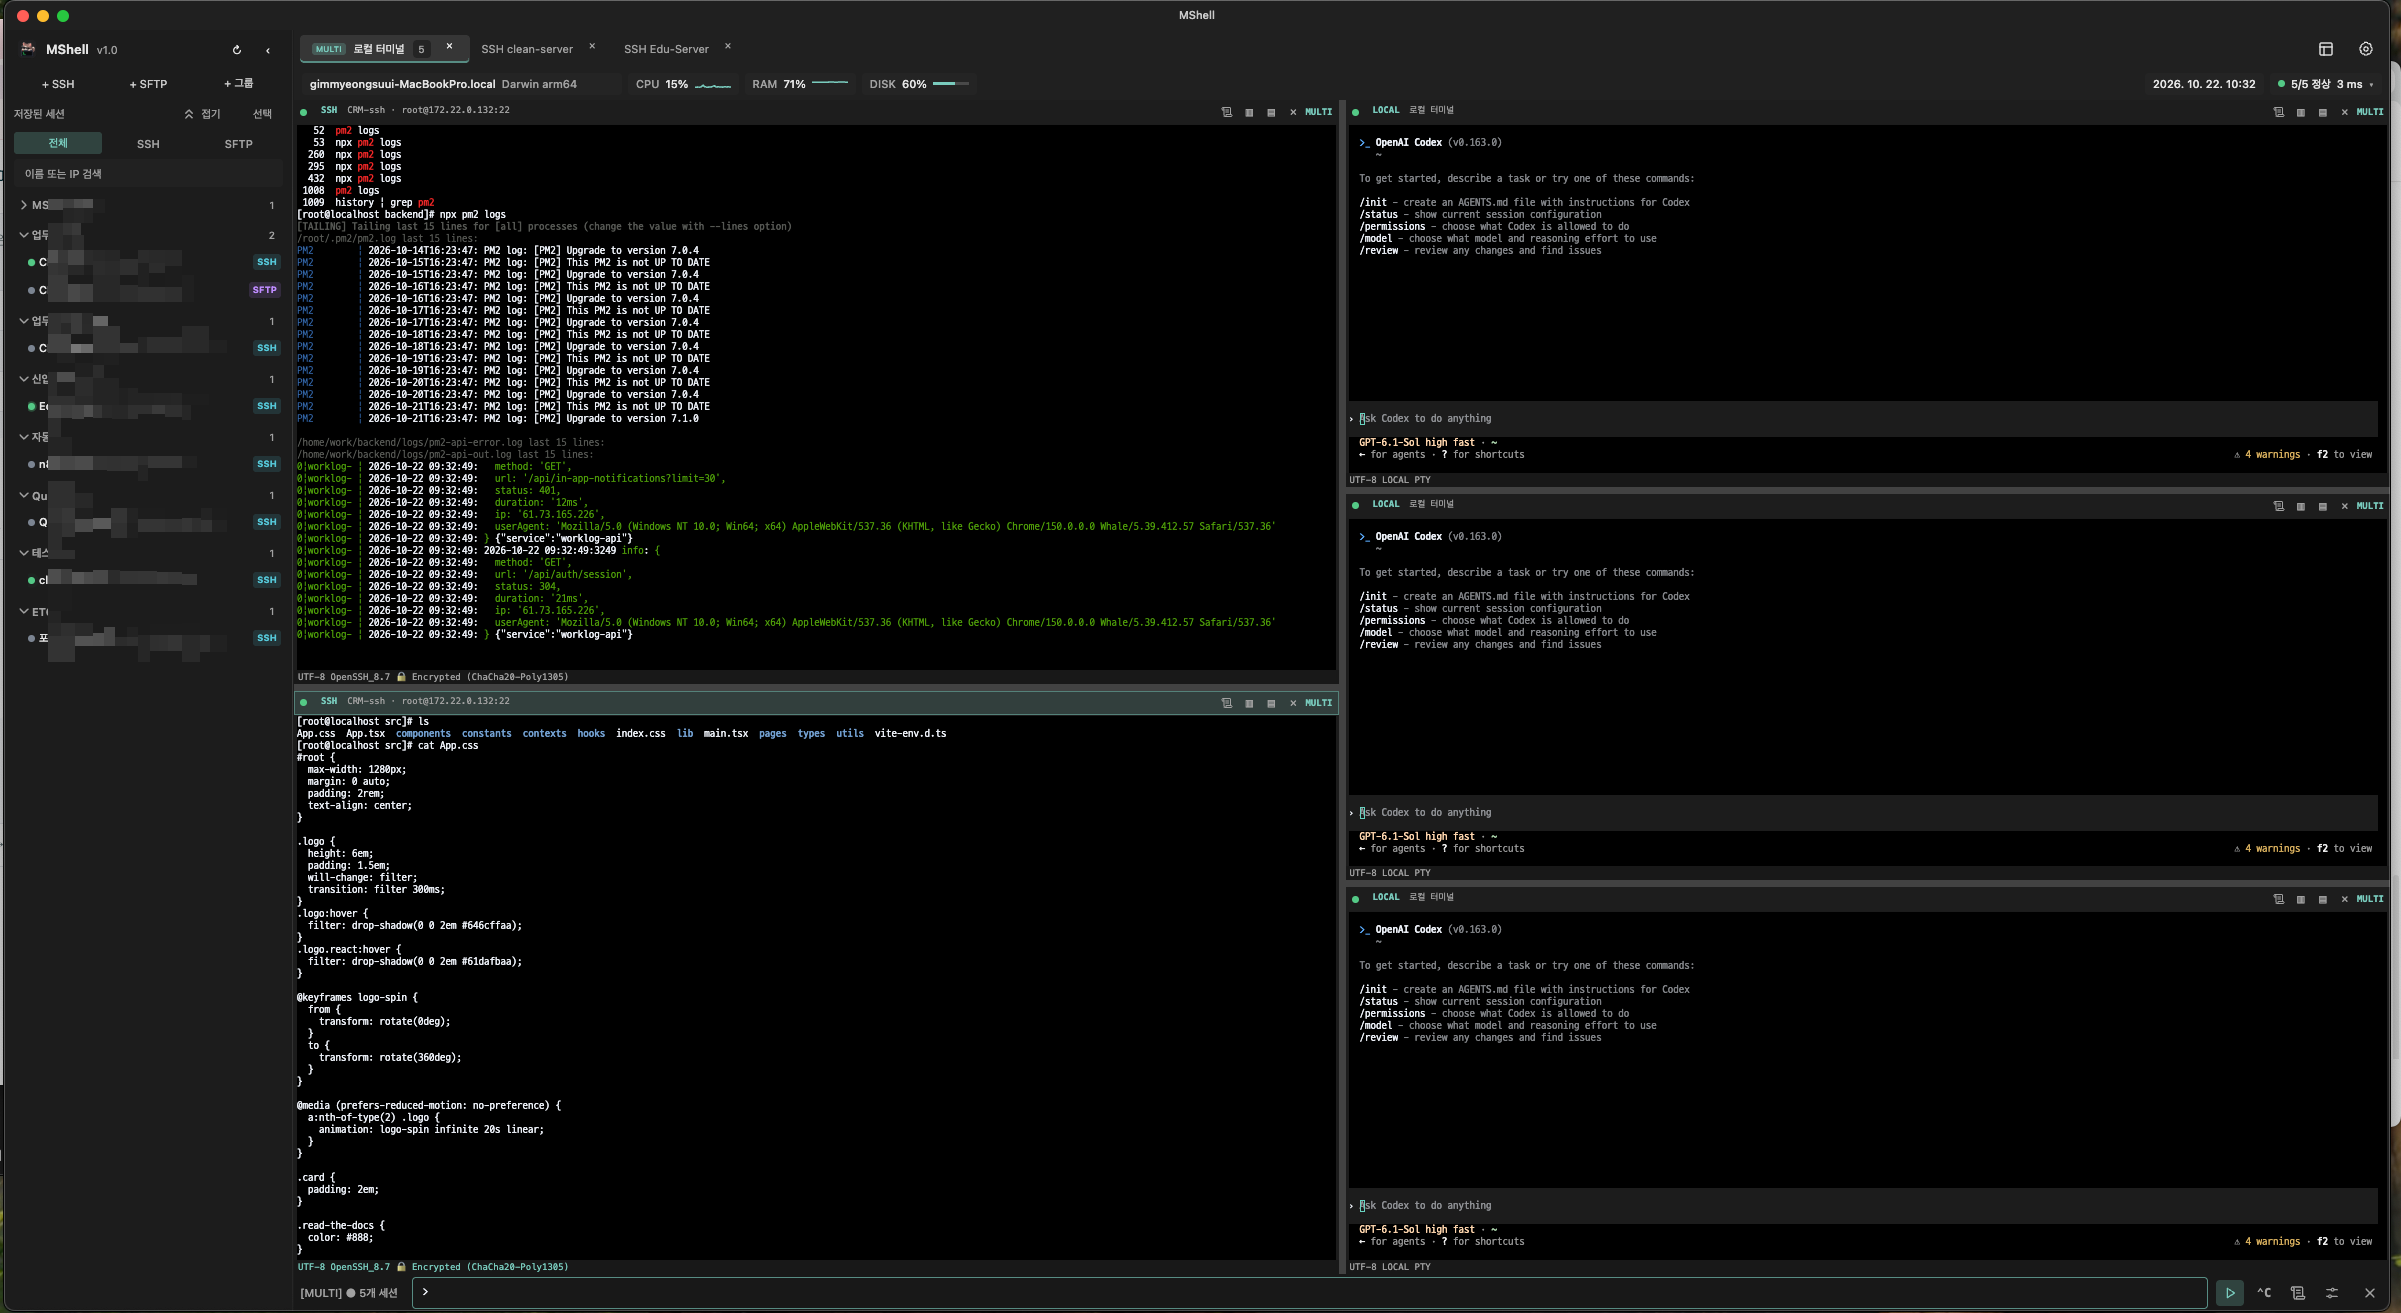Open the settings gear at top right
This screenshot has width=2401, height=1313.
point(2366,49)
